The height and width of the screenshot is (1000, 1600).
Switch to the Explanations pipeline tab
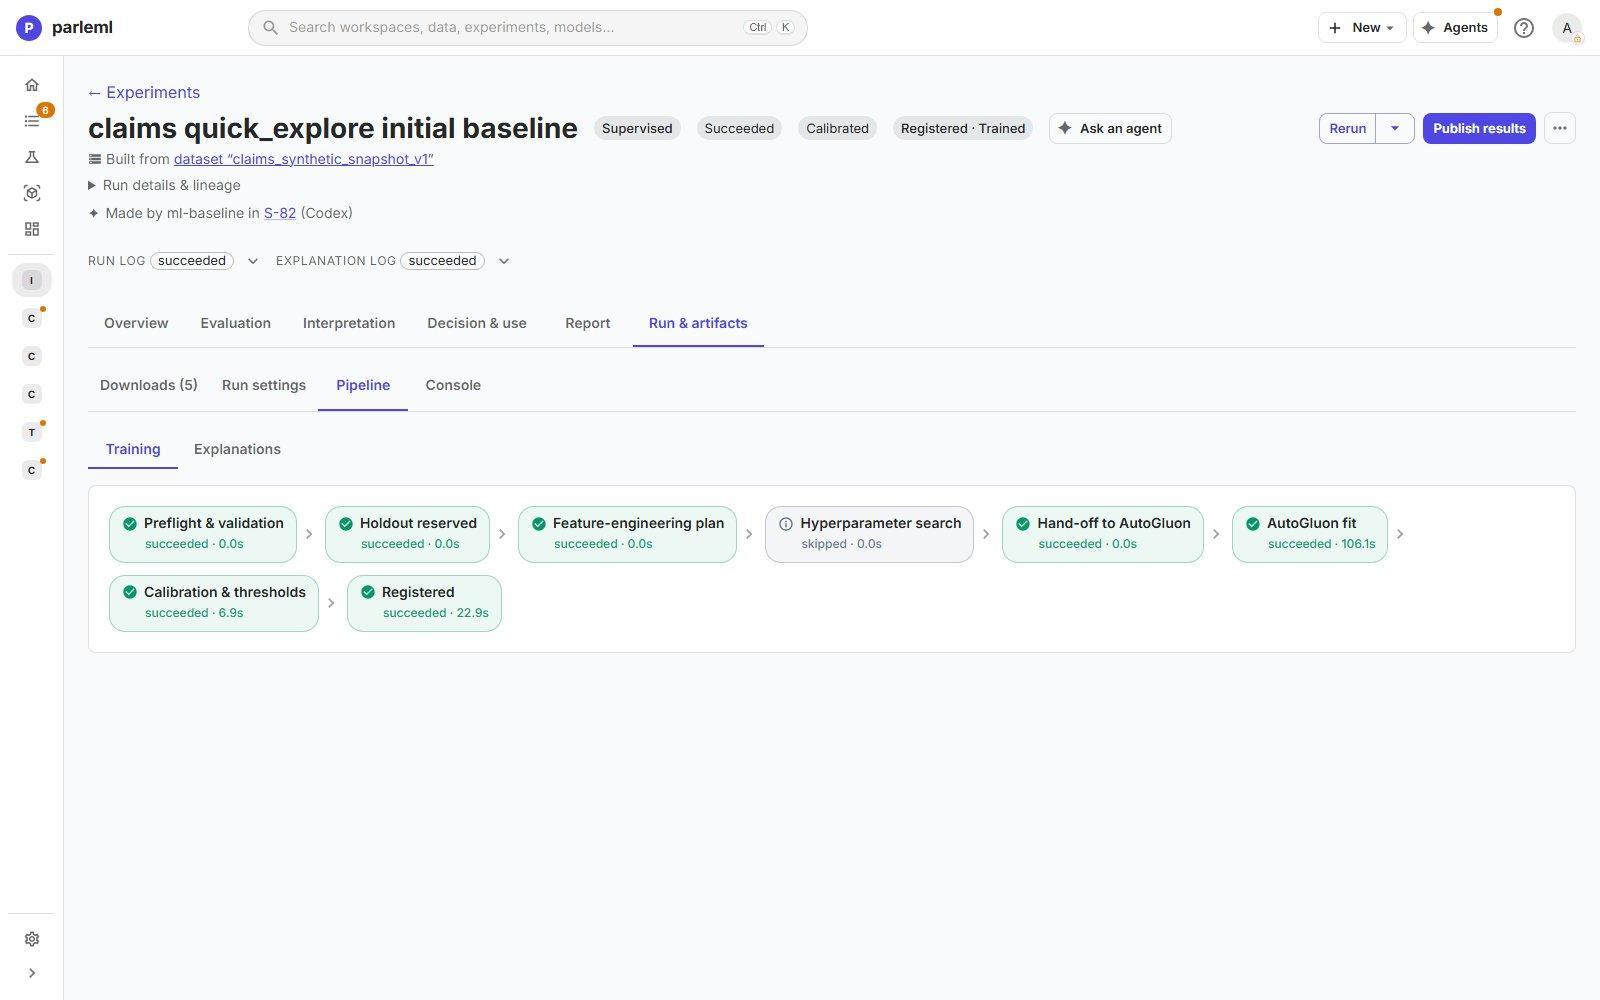tap(237, 449)
